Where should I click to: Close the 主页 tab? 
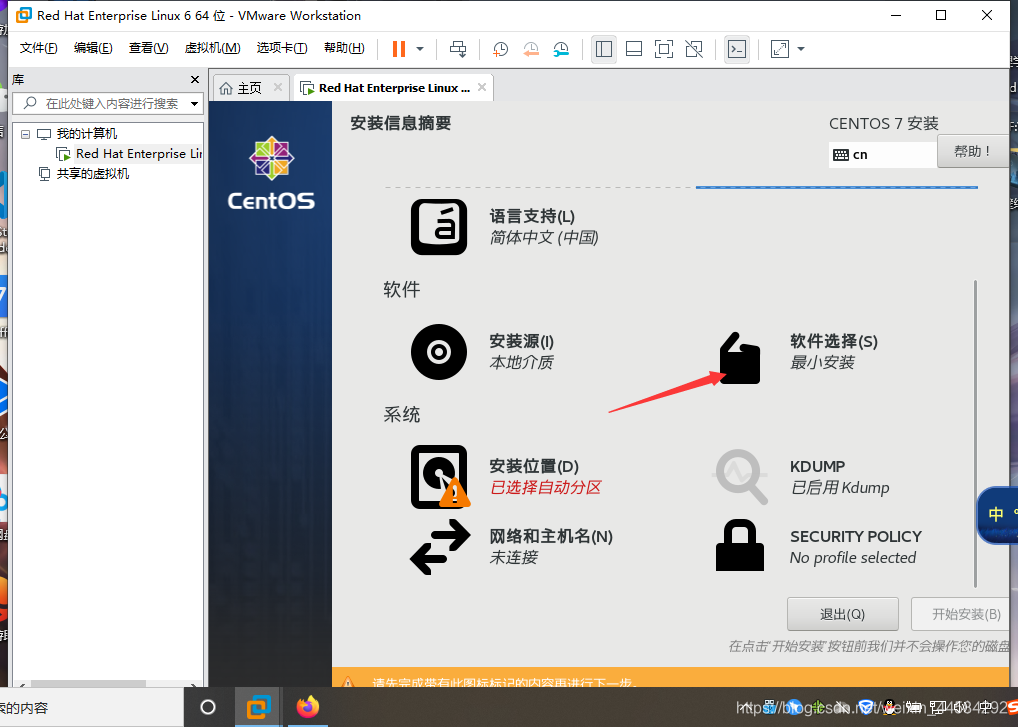coord(278,87)
